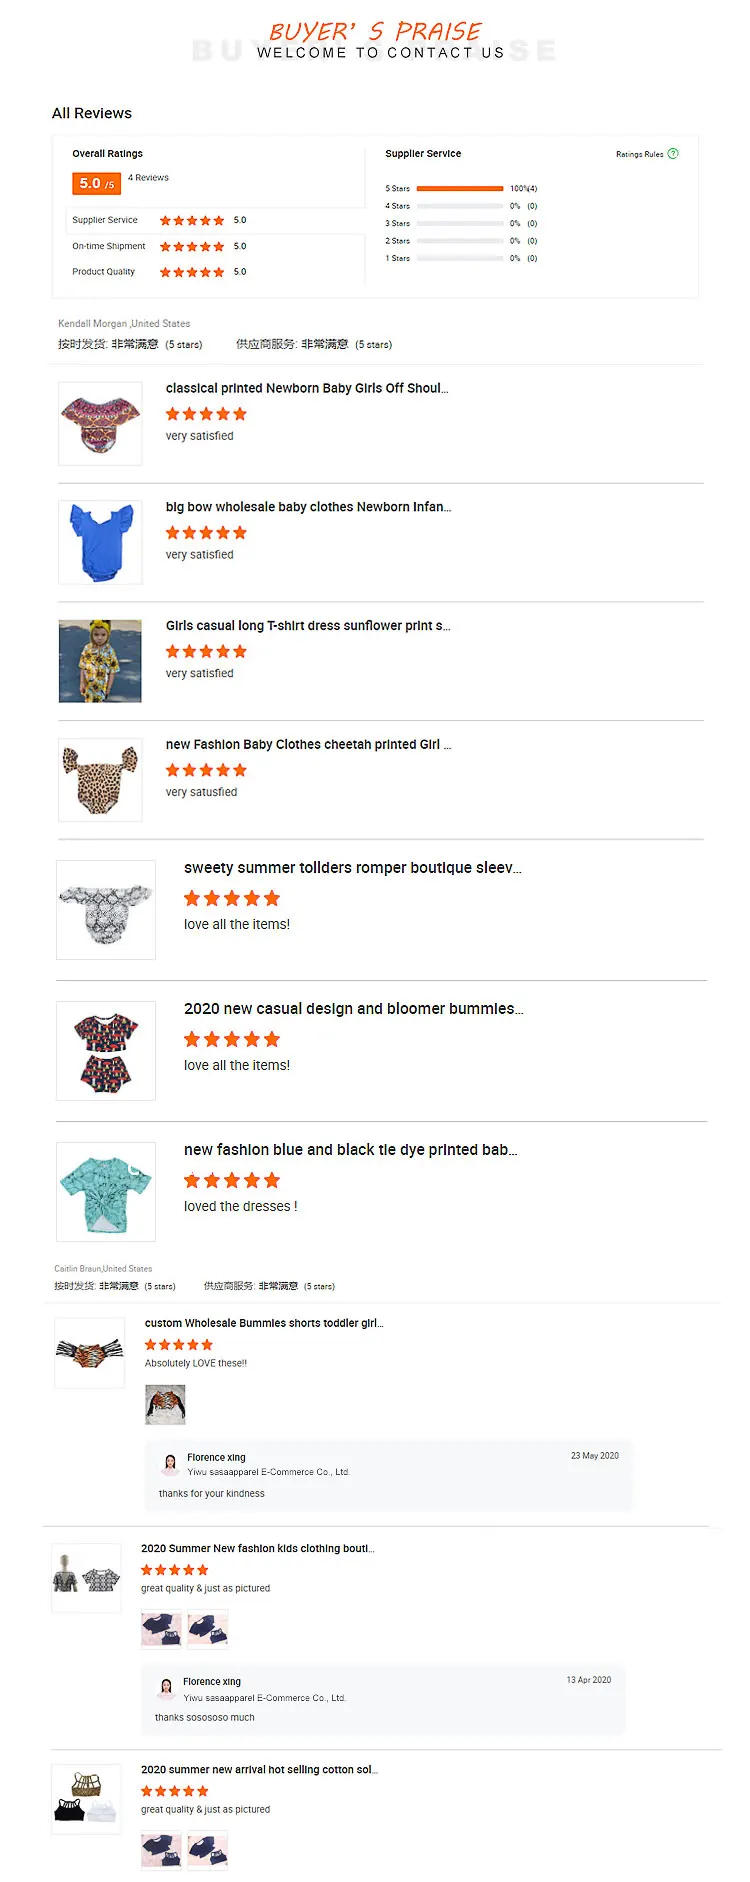The height and width of the screenshot is (1882, 750).
Task: Click the buyer photo under 'Absolutely LOVE these!!'
Action: [x=165, y=1404]
